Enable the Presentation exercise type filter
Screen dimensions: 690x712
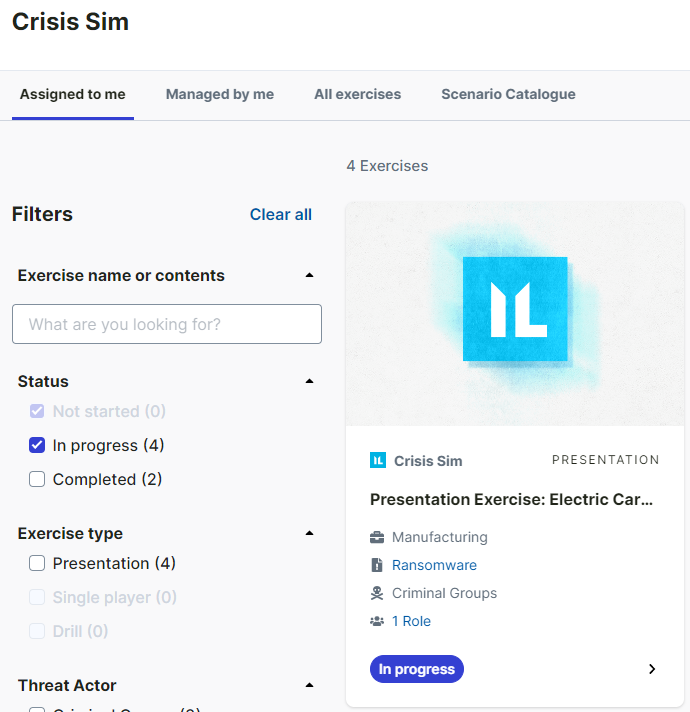tap(37, 563)
